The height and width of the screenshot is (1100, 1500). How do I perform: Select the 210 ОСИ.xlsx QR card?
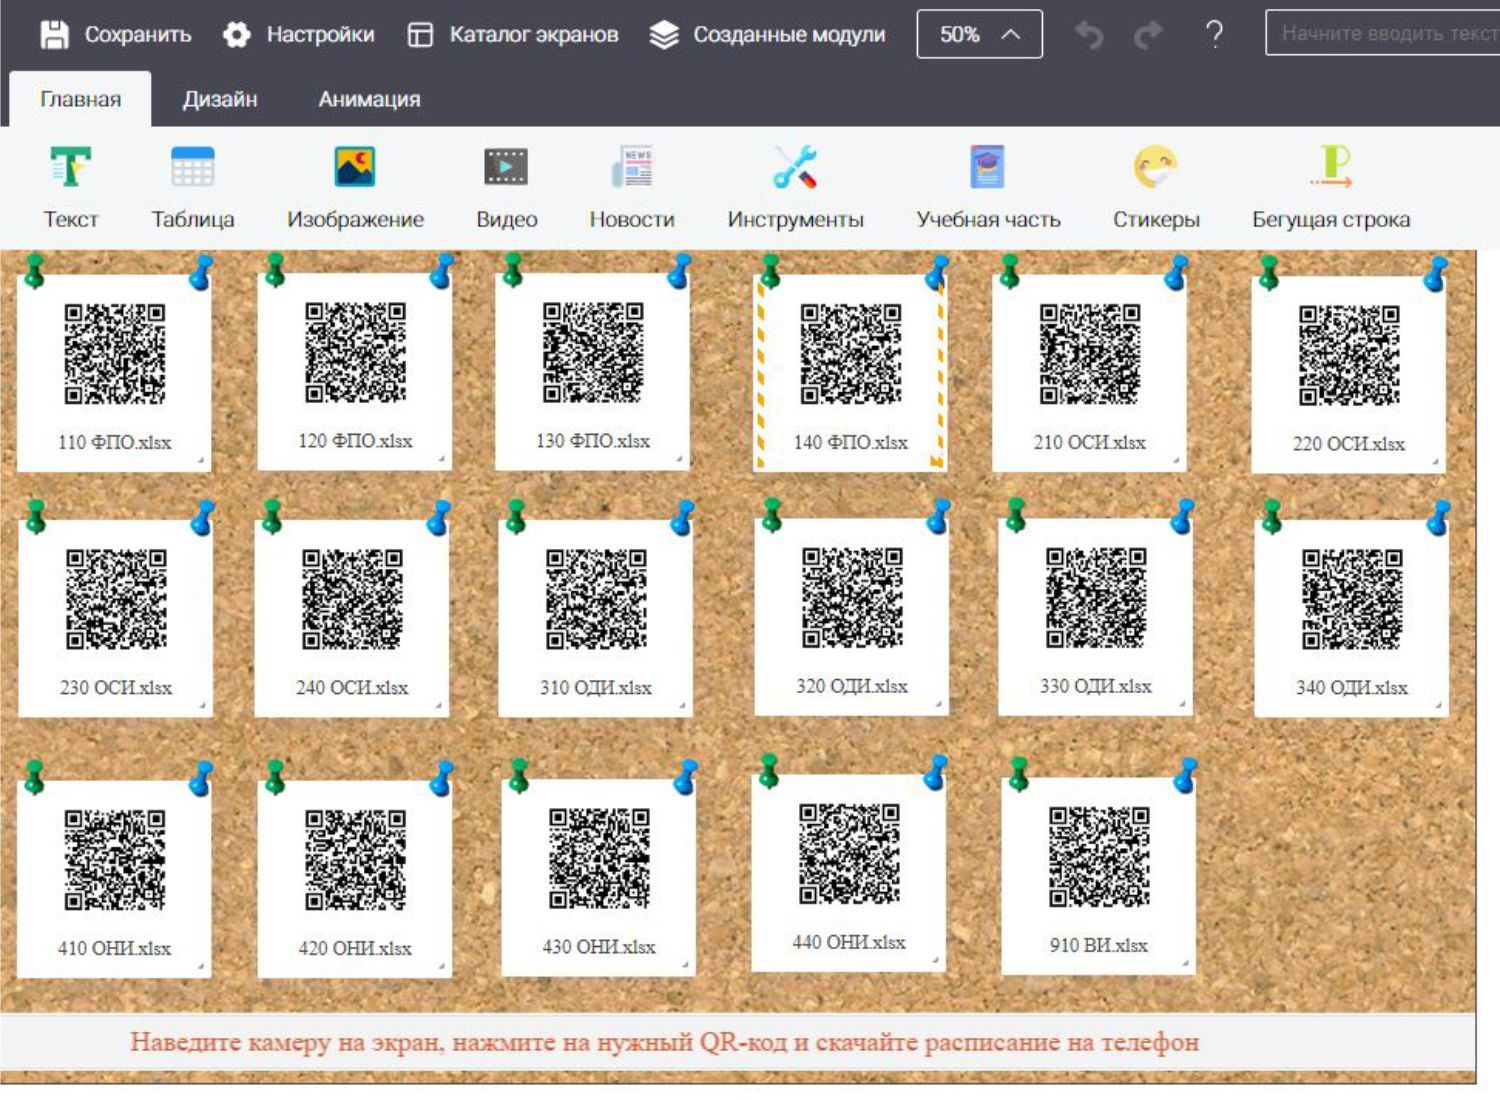(x=1089, y=372)
